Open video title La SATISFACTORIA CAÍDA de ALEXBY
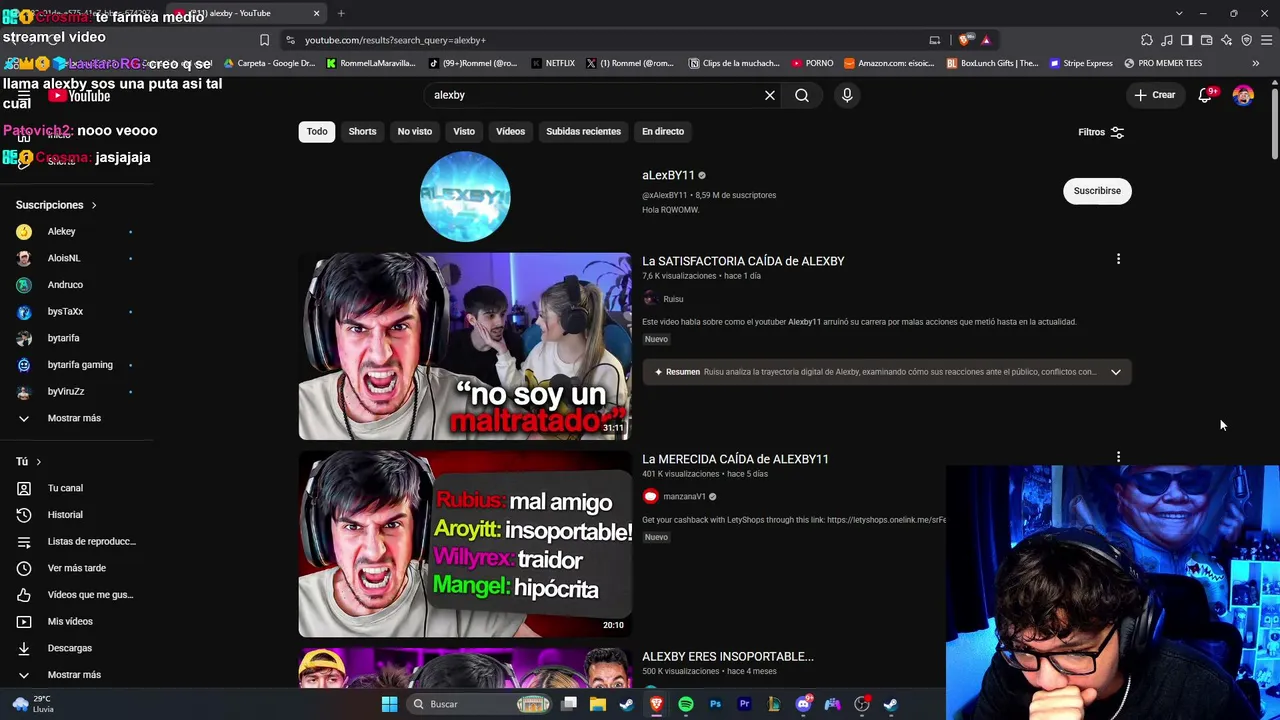The width and height of the screenshot is (1280, 720). point(743,261)
